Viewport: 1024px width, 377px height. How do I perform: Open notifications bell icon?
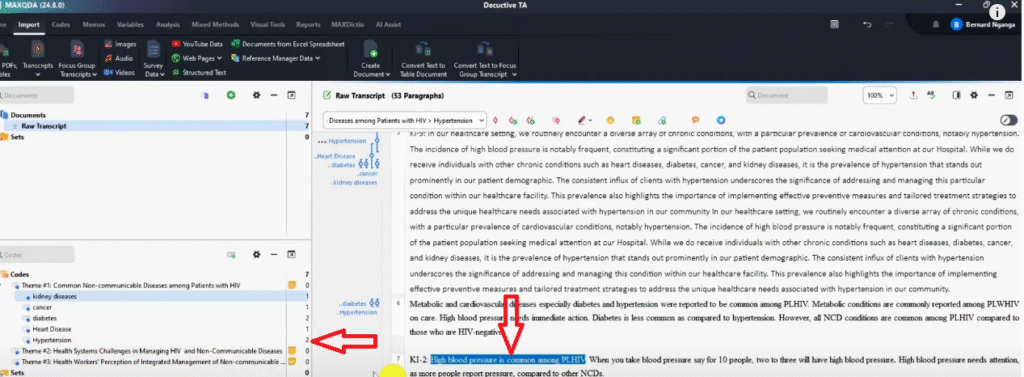click(935, 25)
